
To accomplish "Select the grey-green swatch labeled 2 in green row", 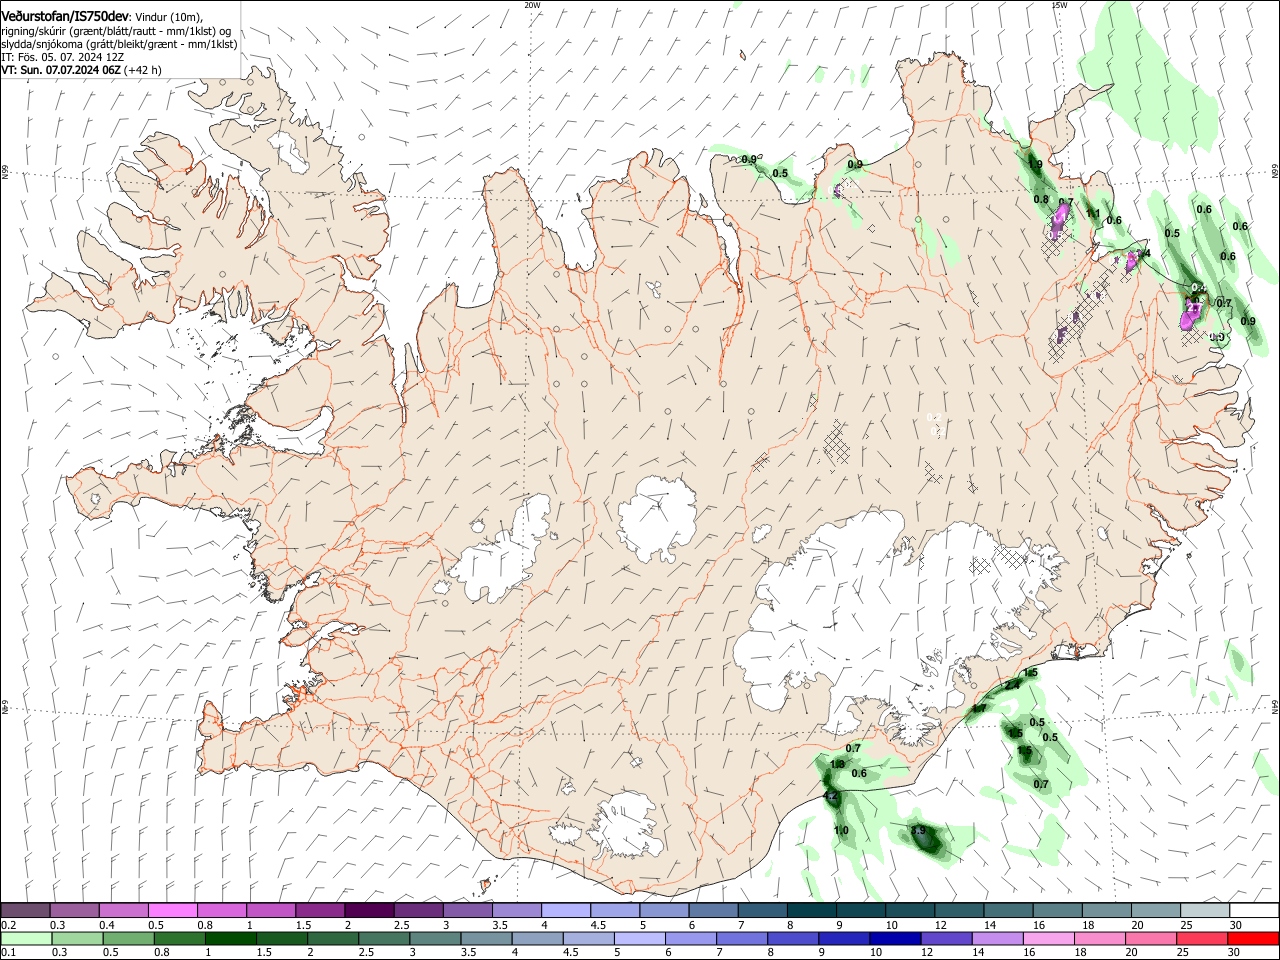I will (333, 938).
